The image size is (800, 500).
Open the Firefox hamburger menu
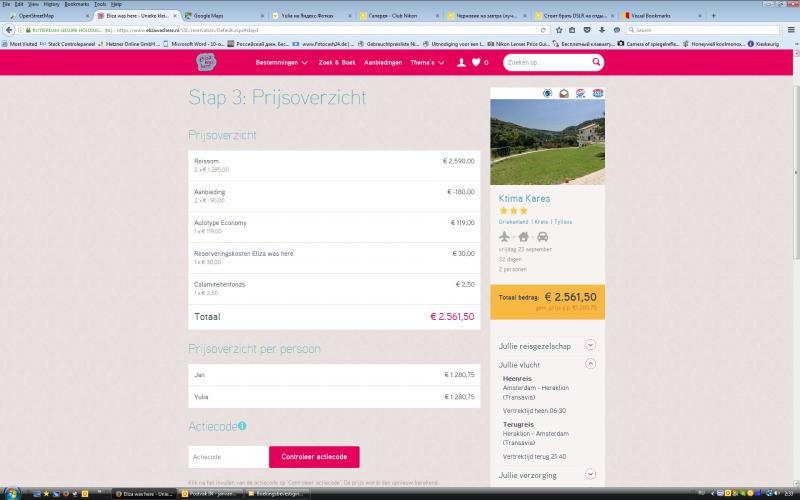791,30
